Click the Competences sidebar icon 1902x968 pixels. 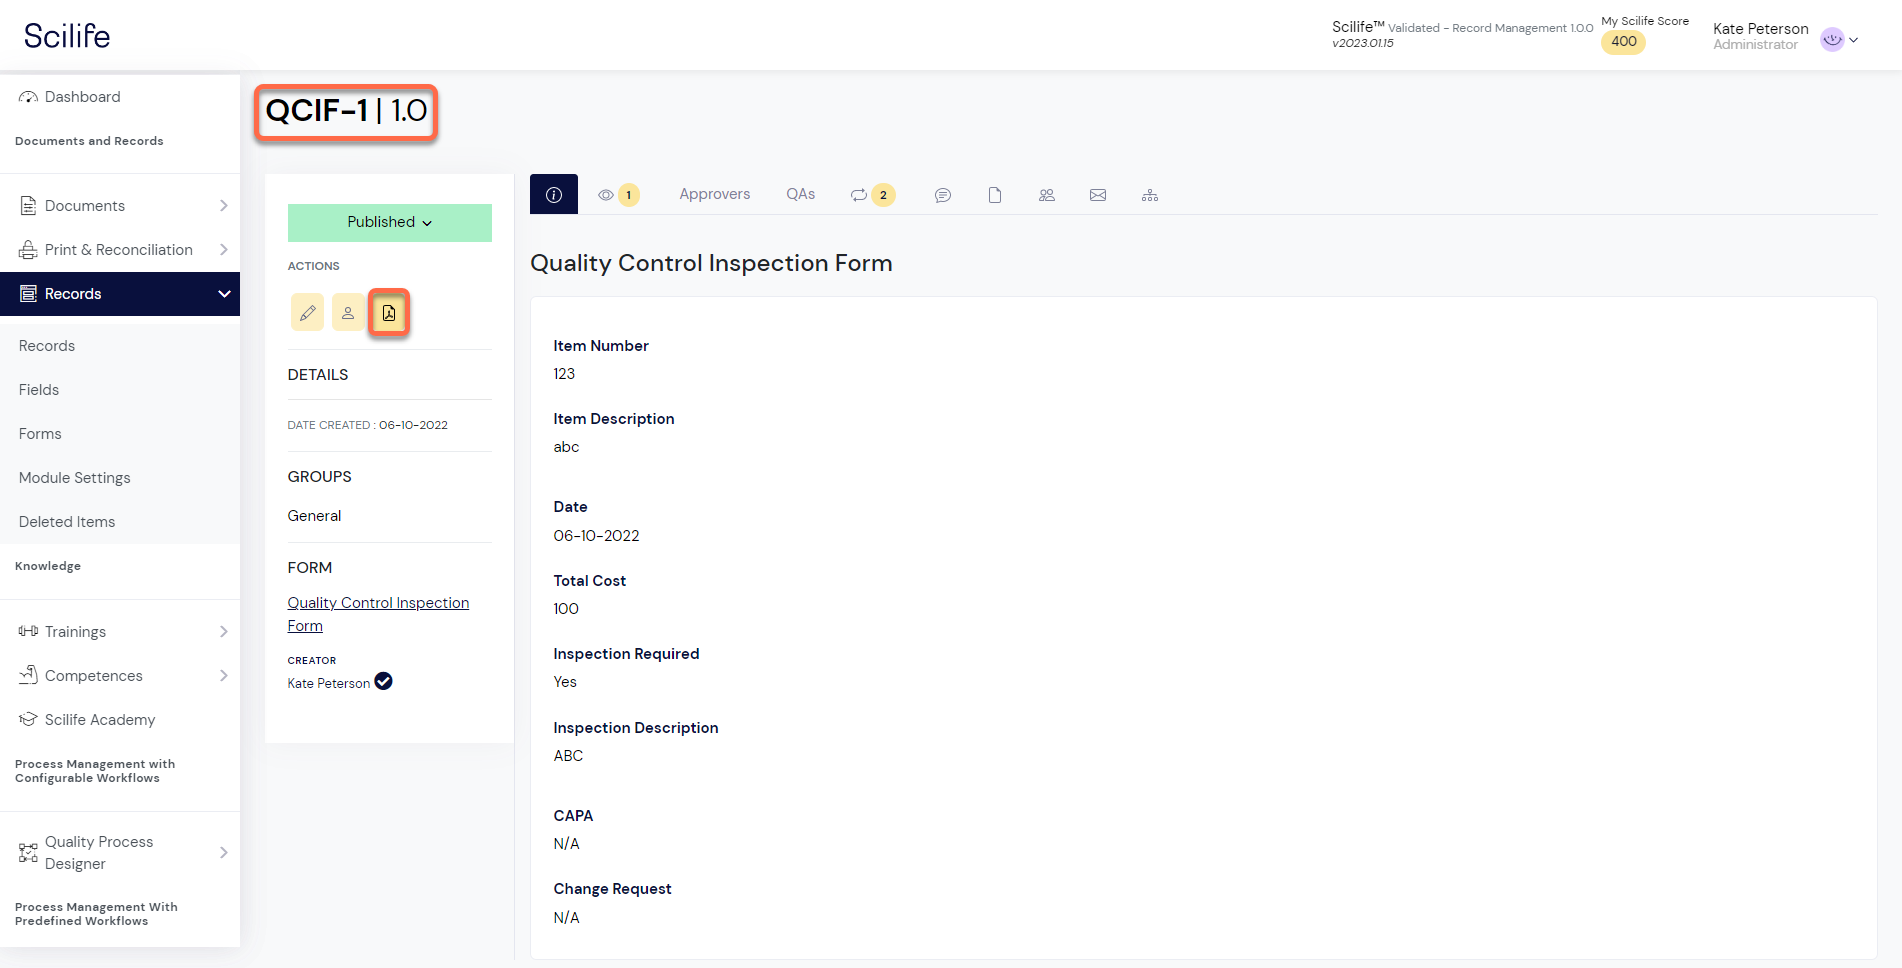click(28, 675)
